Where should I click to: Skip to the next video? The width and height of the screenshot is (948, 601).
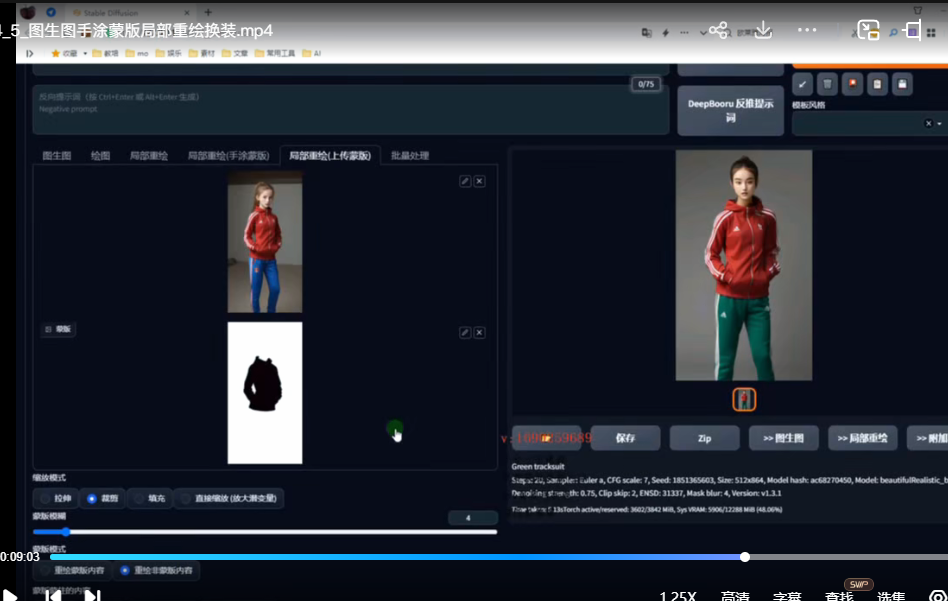point(92,595)
